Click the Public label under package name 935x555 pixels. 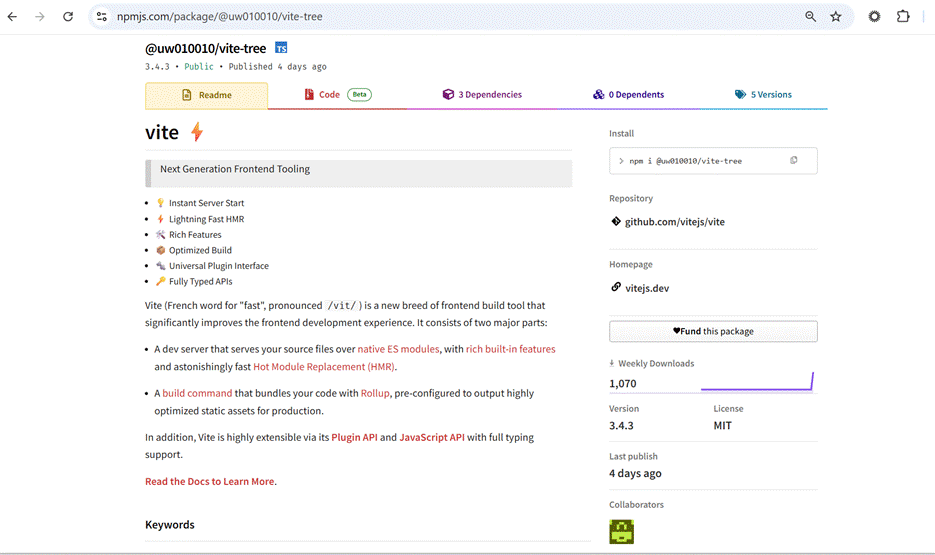coord(199,67)
